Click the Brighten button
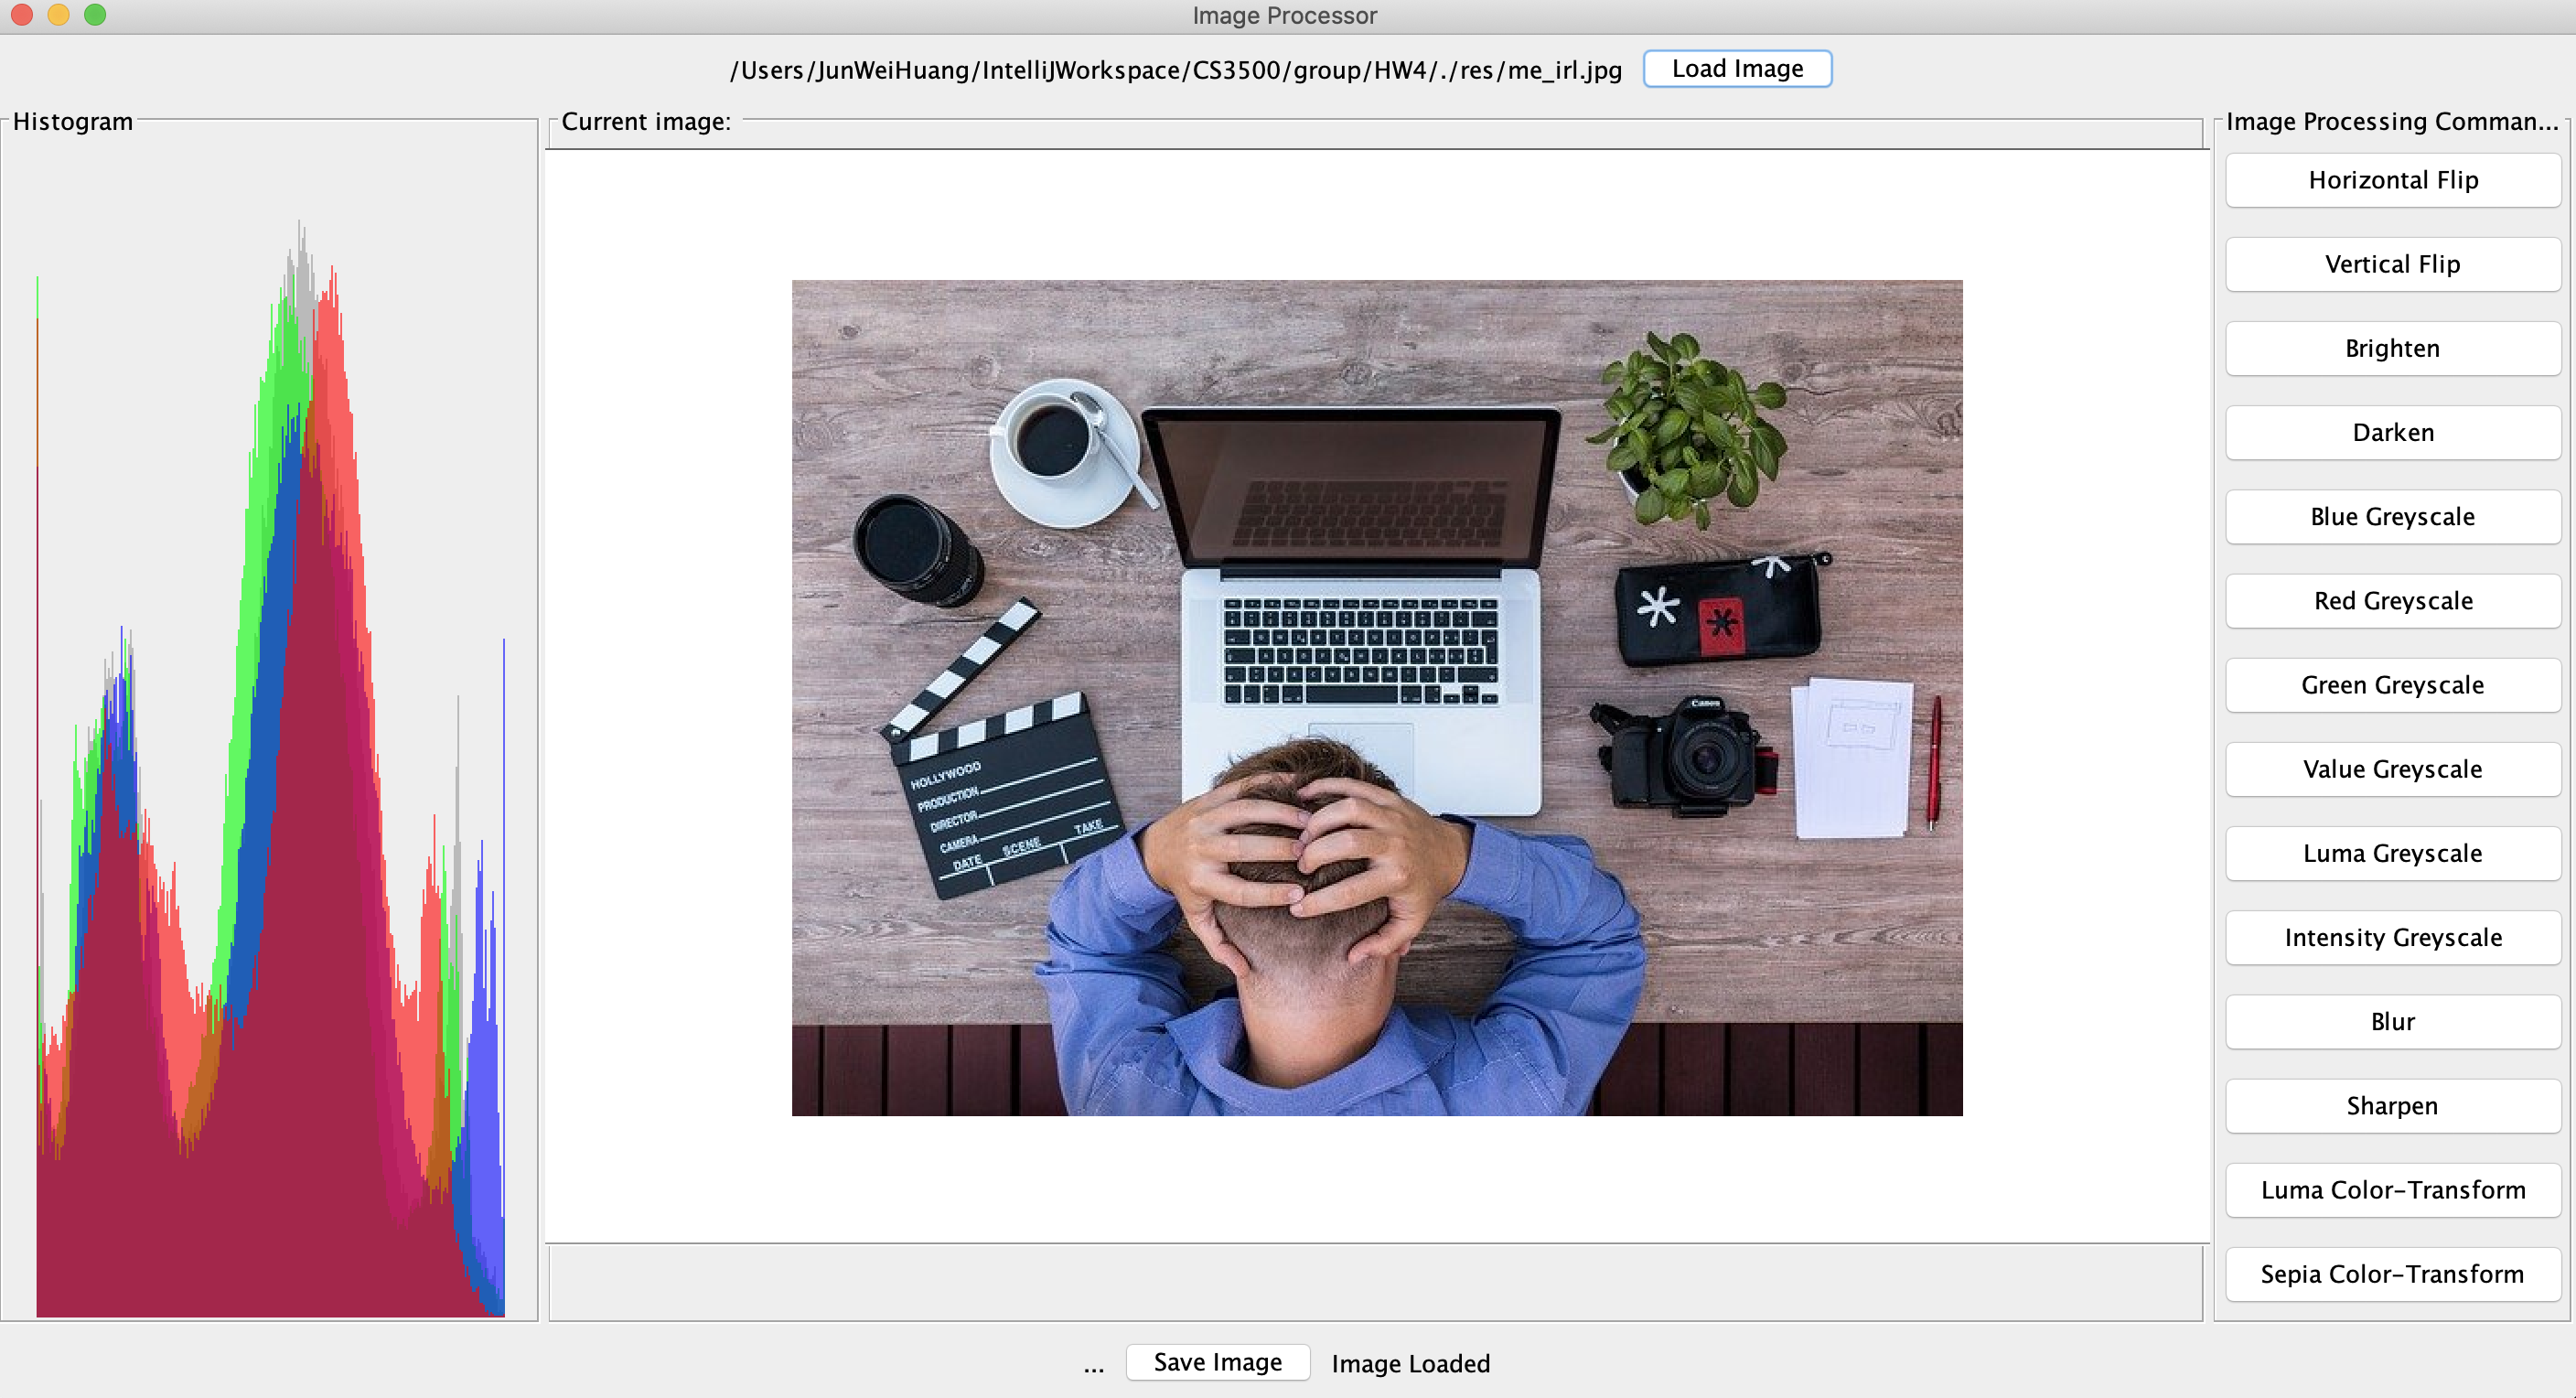2576x1398 pixels. pos(2392,348)
